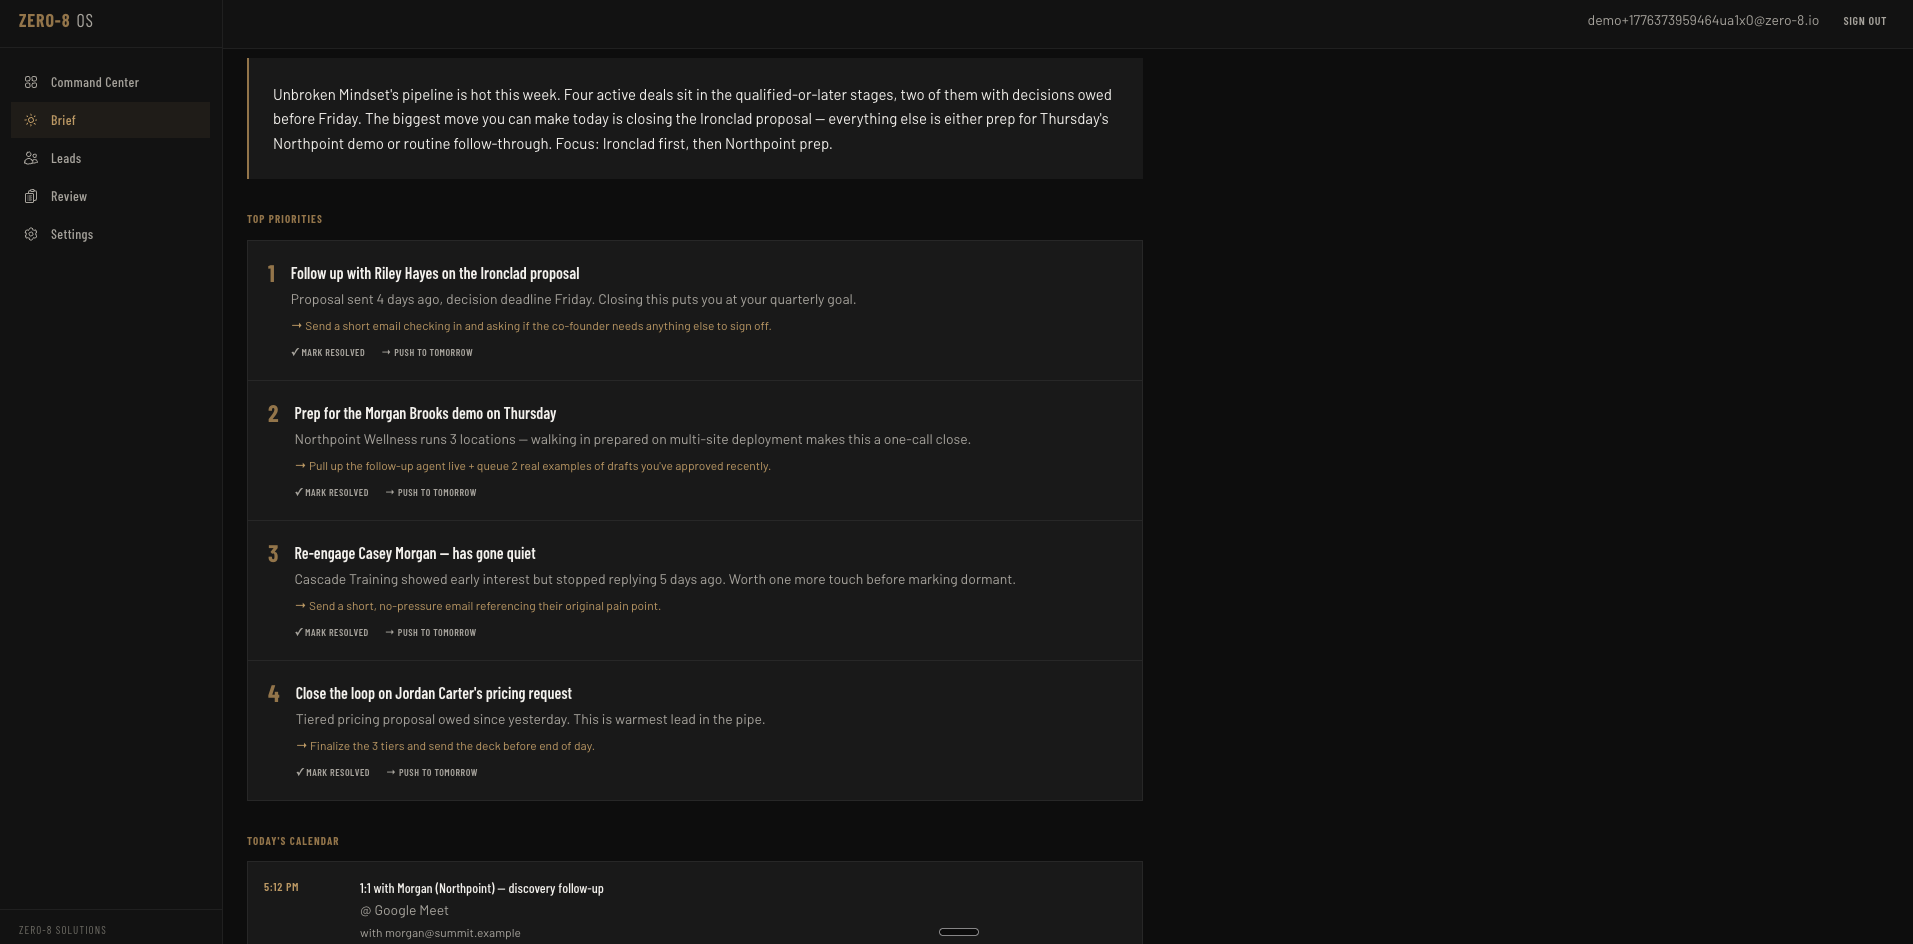This screenshot has width=1913, height=944.
Task: Click the Settings gear icon
Action: pos(31,234)
